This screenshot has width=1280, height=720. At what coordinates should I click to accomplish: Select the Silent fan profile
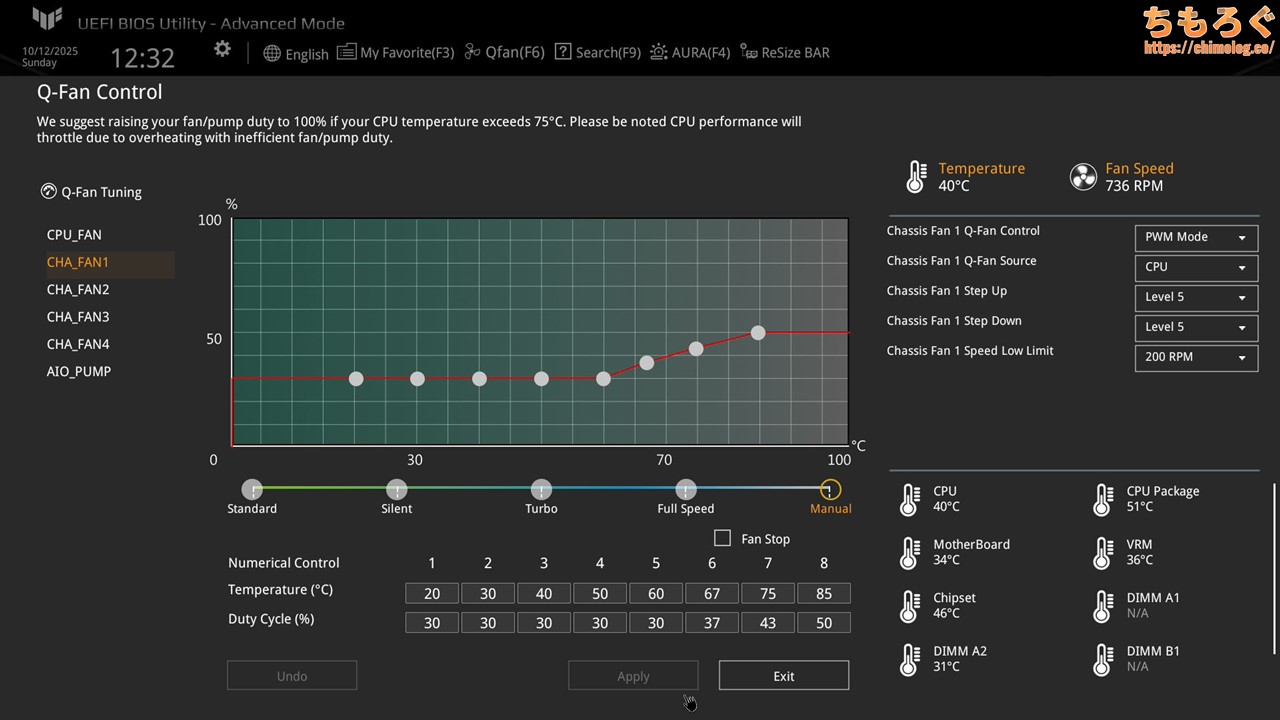pyautogui.click(x=397, y=490)
